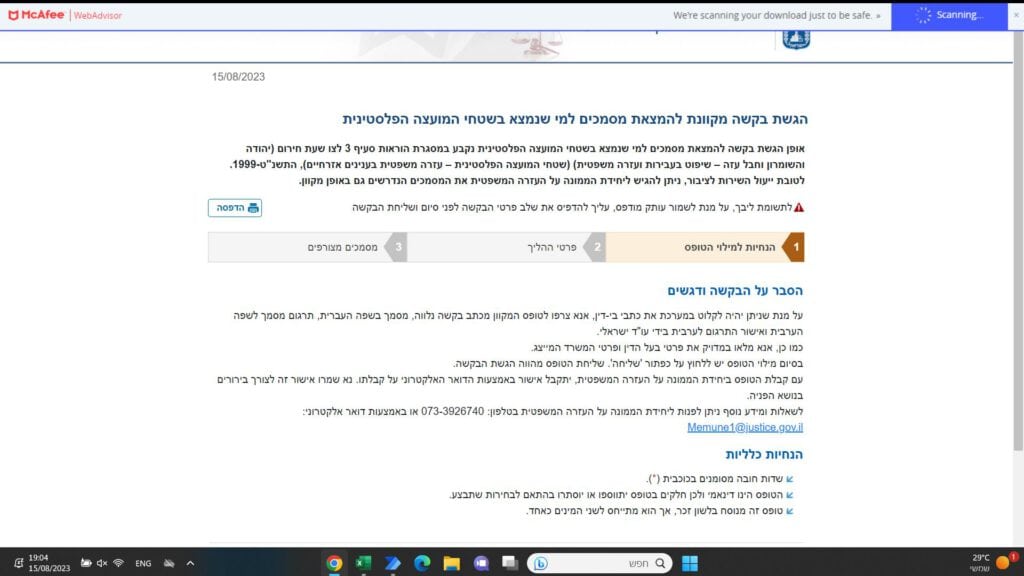Screen dimensions: 1024x576
Task: Click the muted speaker volume icon
Action: (101, 563)
